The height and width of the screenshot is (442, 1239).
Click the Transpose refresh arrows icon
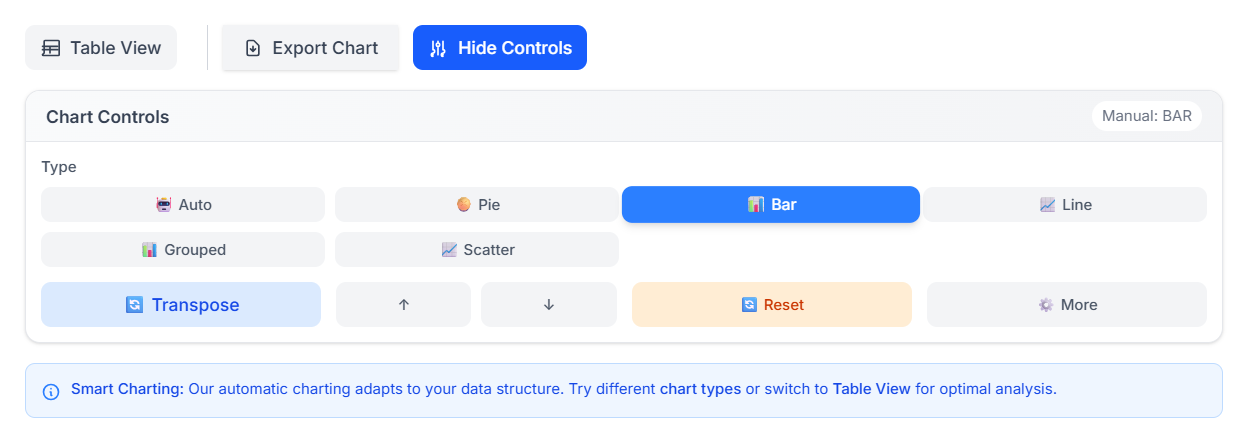134,305
